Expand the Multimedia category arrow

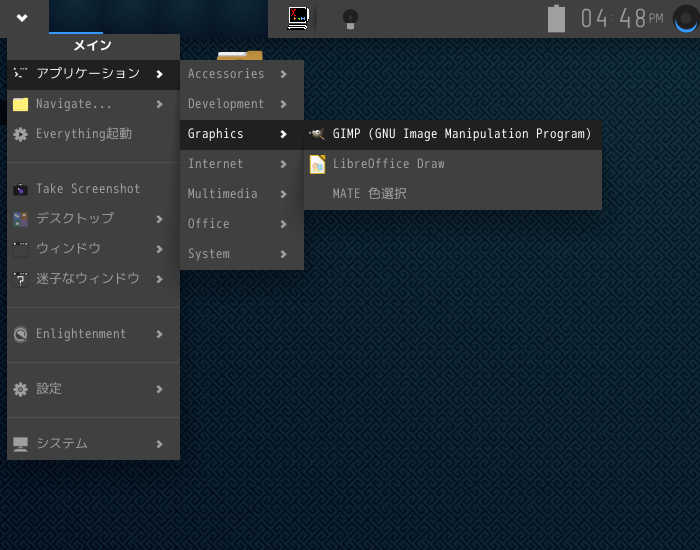tap(283, 194)
